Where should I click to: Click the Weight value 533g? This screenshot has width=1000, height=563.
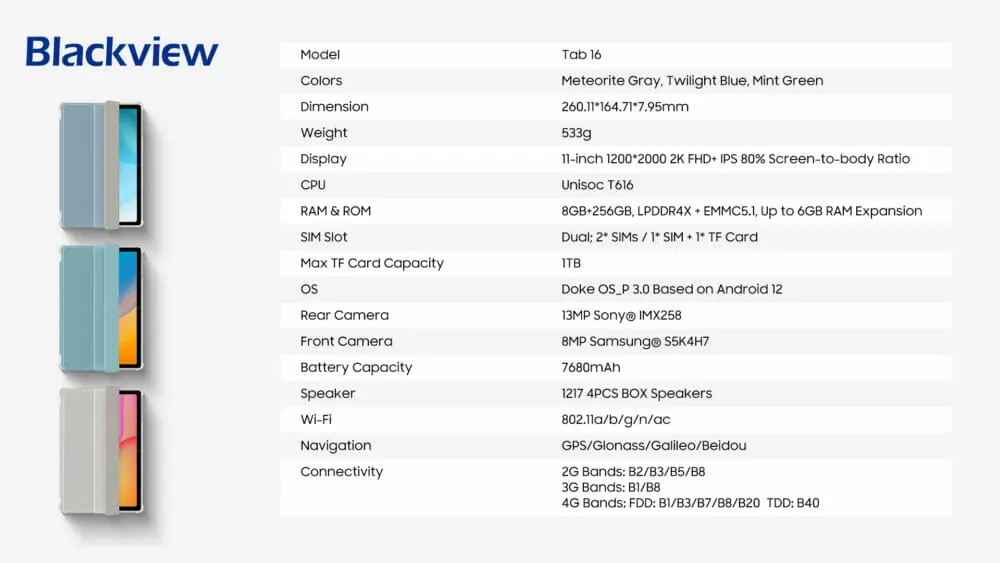576,132
